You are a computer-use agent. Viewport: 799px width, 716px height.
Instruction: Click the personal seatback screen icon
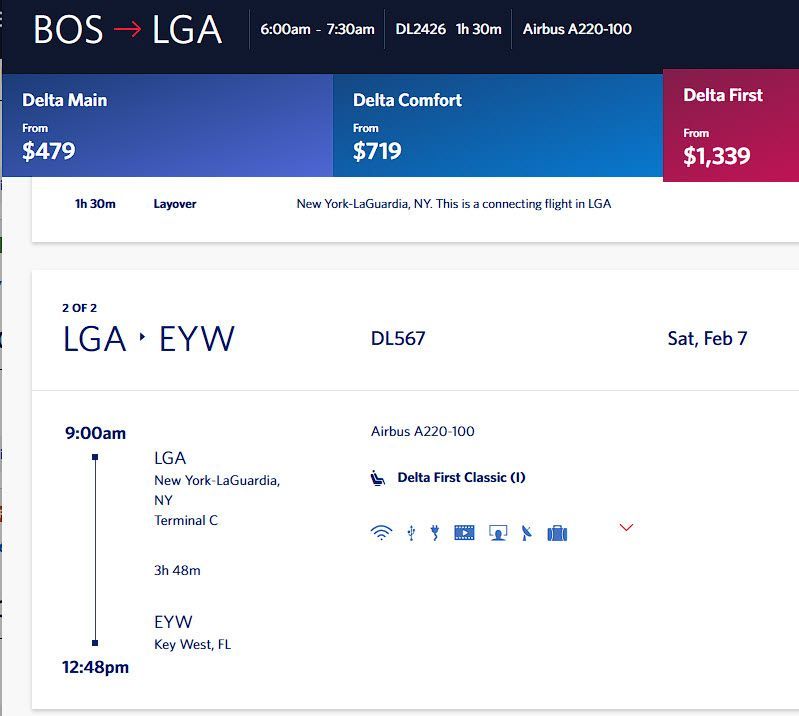498,533
